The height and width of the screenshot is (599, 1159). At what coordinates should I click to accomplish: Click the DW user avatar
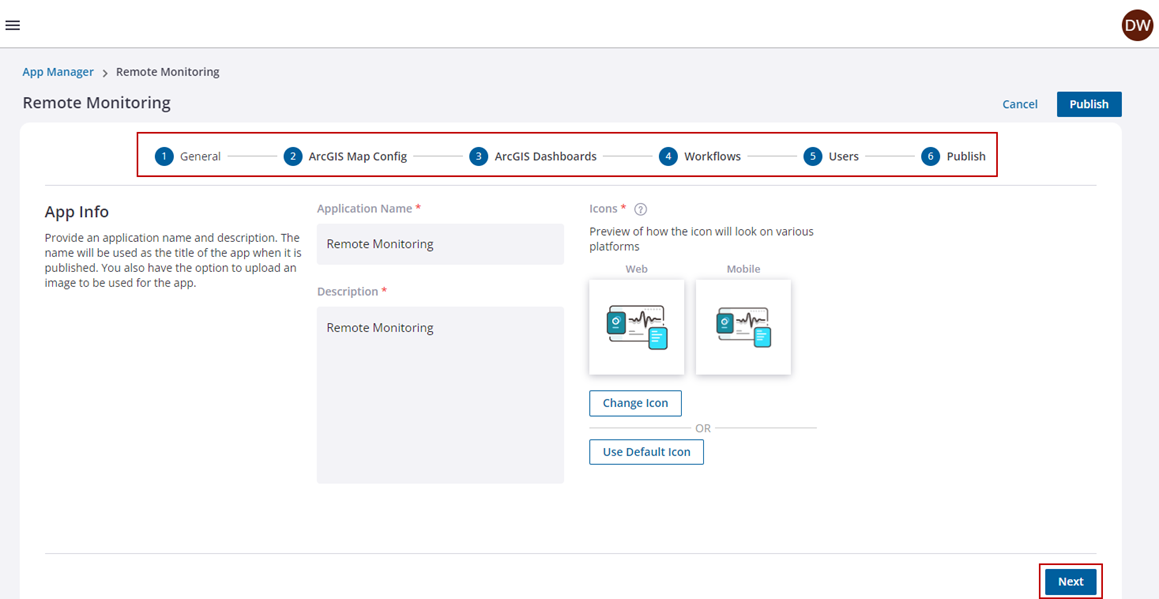click(1137, 25)
